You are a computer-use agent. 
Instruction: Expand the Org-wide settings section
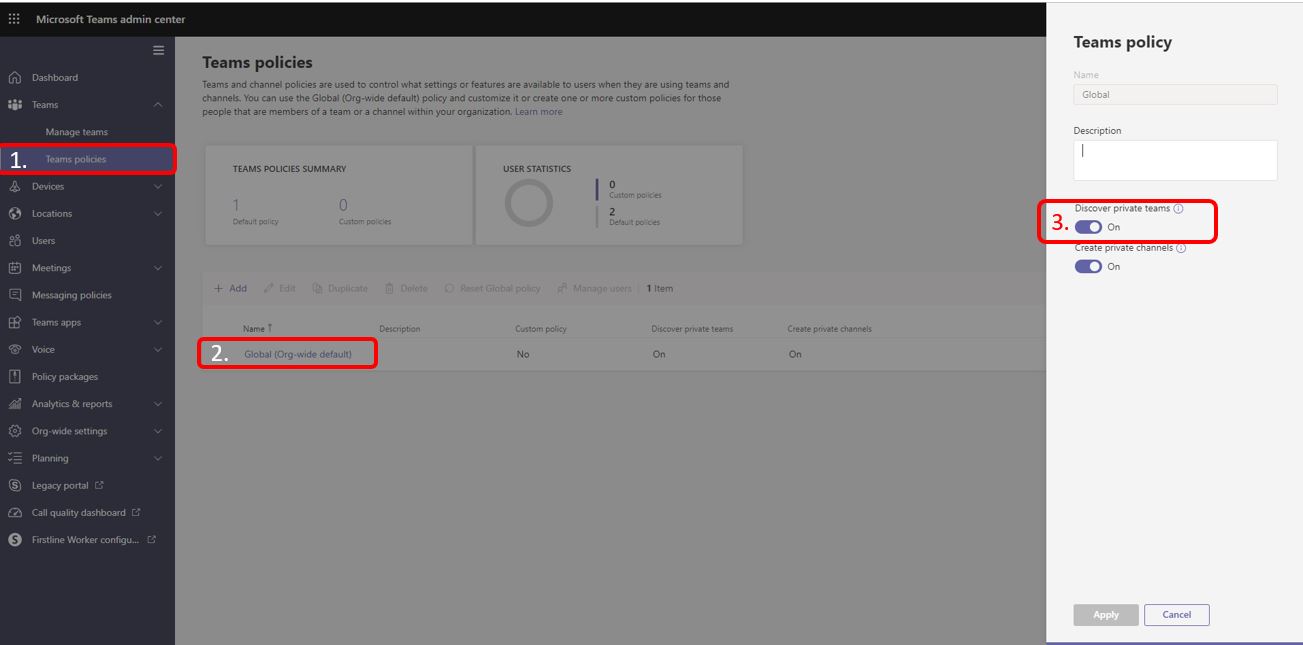pos(158,430)
